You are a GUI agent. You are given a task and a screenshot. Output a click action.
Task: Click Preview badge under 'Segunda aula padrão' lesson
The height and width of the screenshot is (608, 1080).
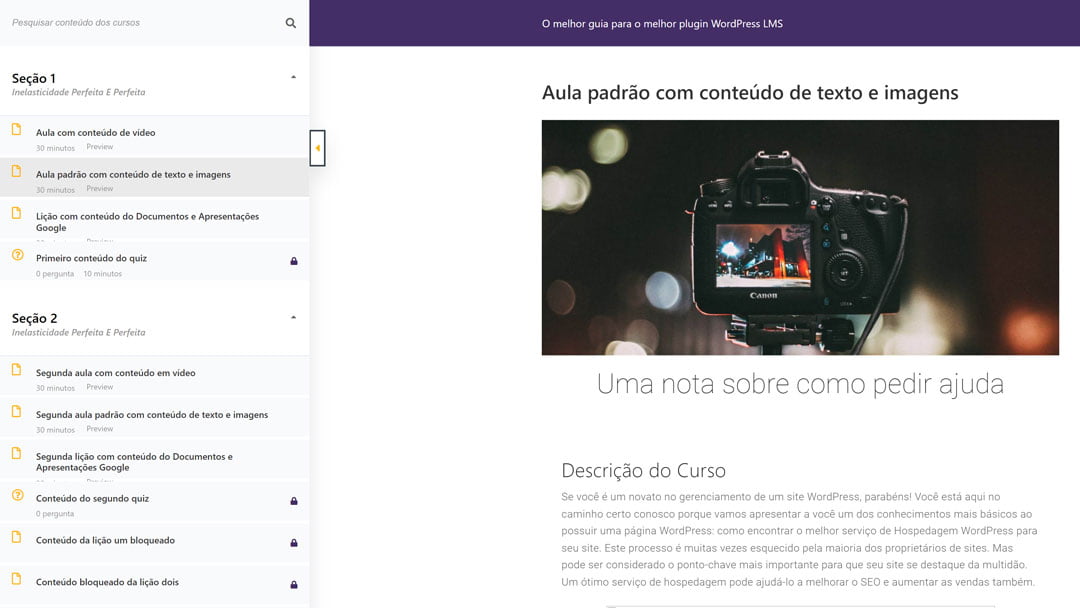tap(100, 429)
